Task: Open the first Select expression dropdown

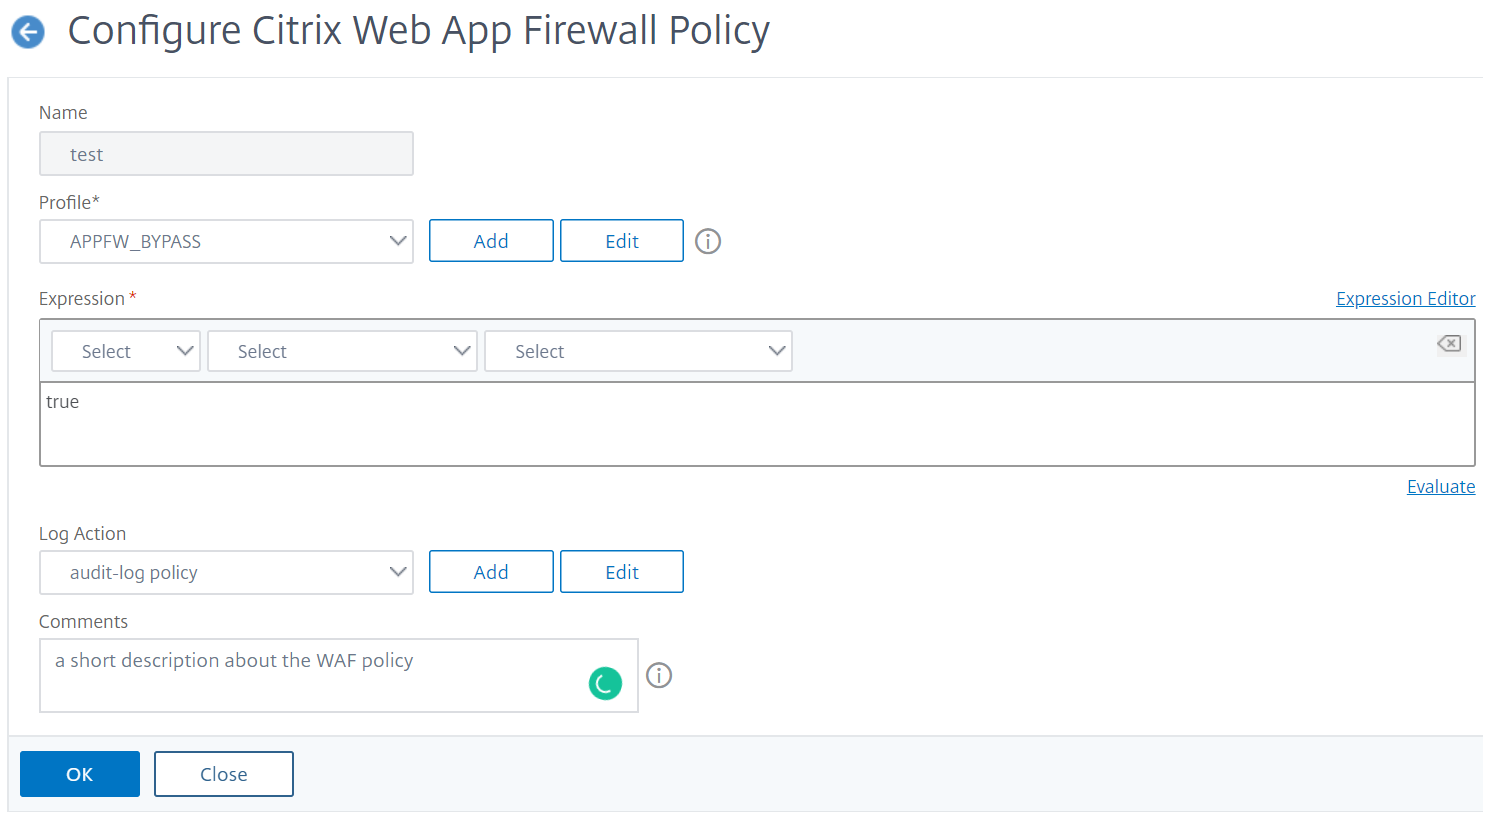Action: 126,351
